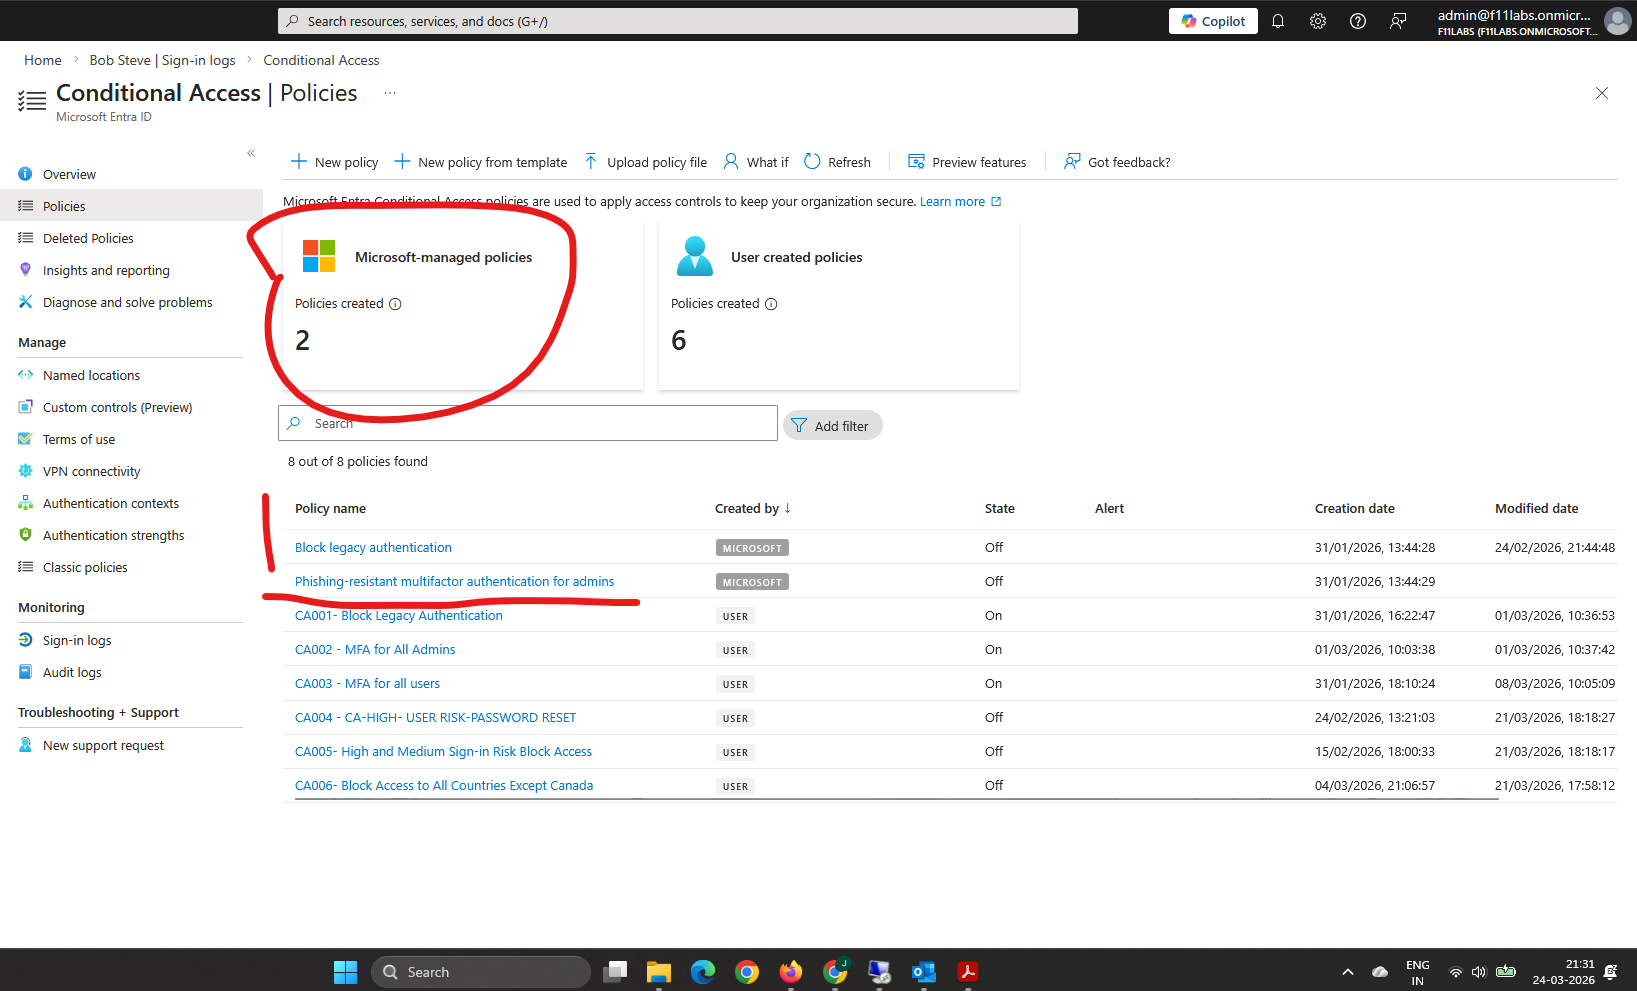
Task: Click the help question mark icon
Action: pyautogui.click(x=1358, y=21)
